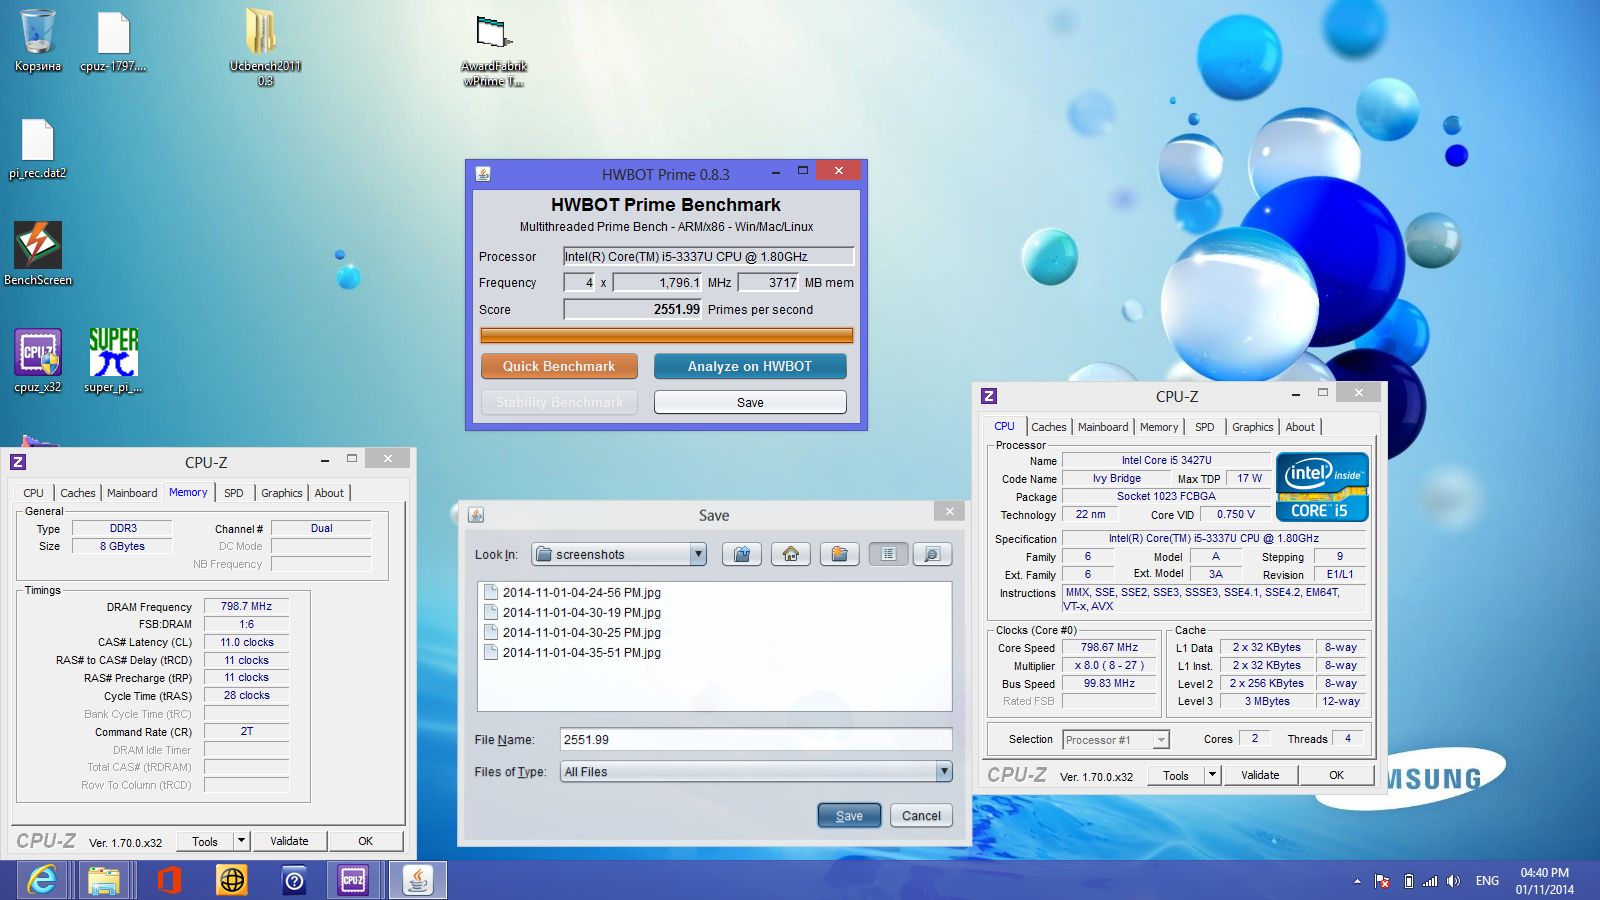Click Validate in left CPU-Z window
The height and width of the screenshot is (900, 1600).
click(x=289, y=841)
